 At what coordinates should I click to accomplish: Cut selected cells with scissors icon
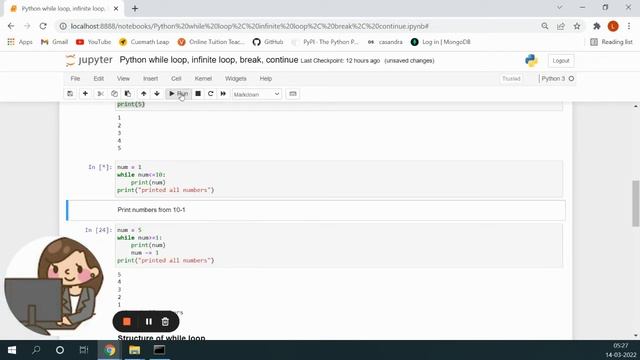point(100,94)
